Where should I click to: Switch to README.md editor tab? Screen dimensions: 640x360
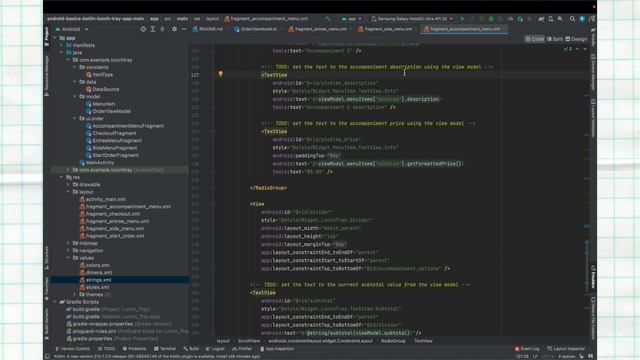208,29
